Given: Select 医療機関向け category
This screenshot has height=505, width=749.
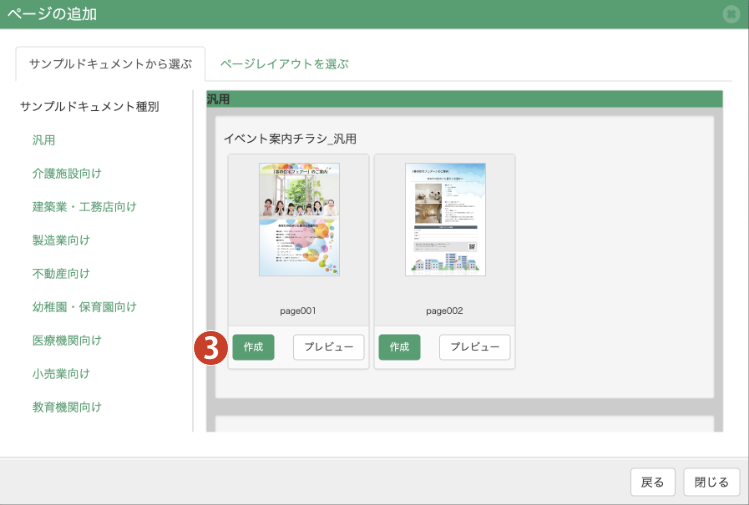Looking at the screenshot, I should 66,340.
